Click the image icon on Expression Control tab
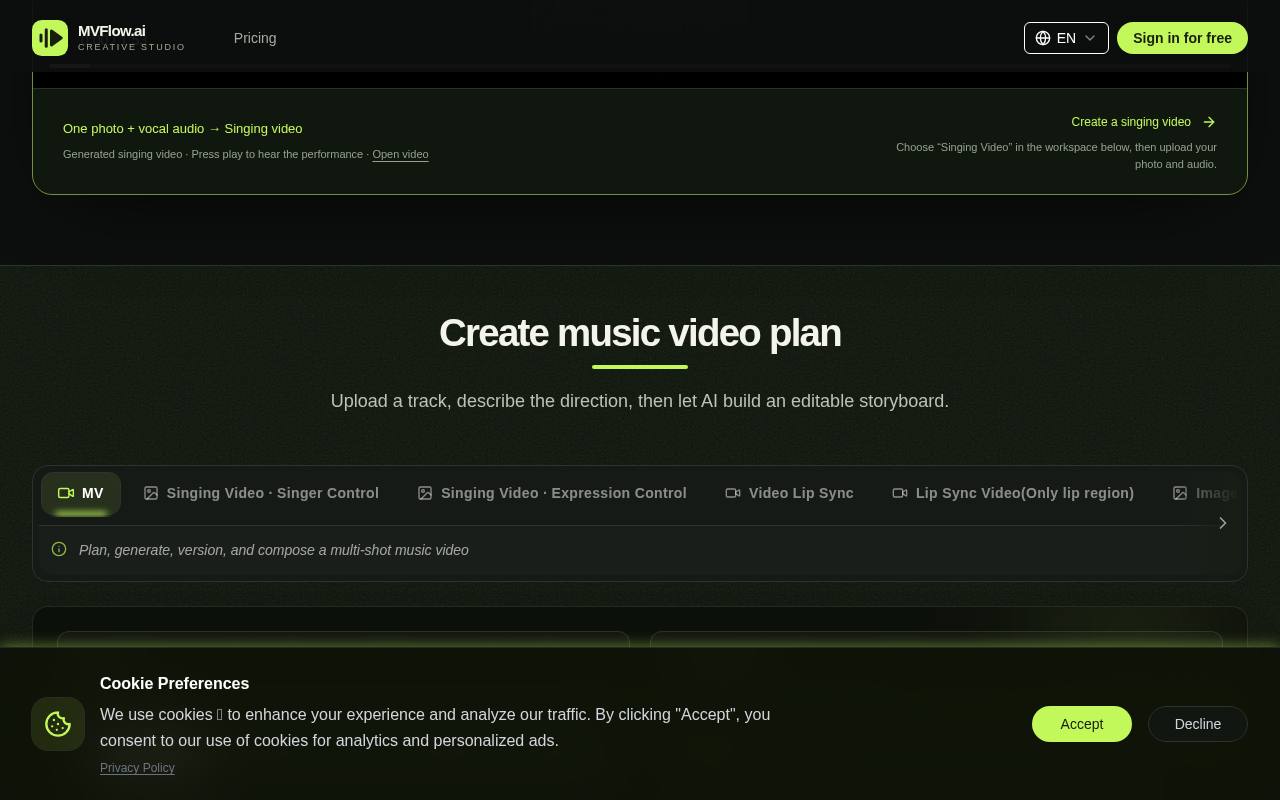 (425, 493)
